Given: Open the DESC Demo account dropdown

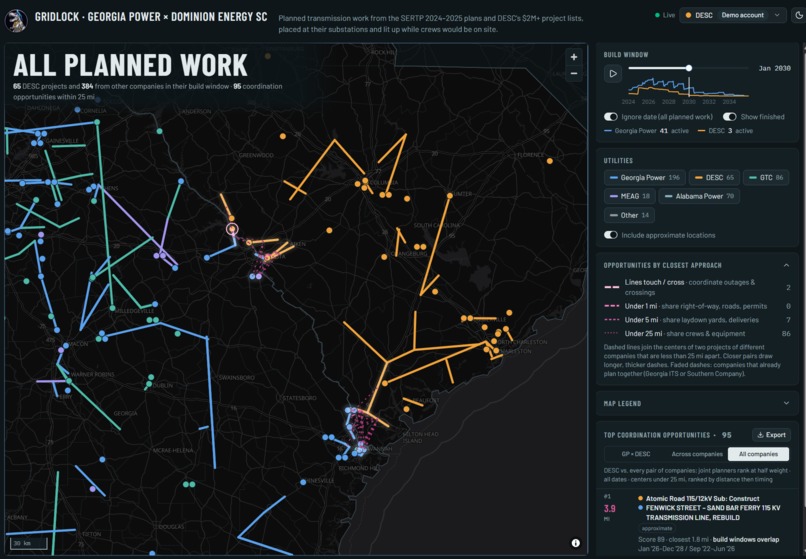Looking at the screenshot, I should click(x=733, y=15).
